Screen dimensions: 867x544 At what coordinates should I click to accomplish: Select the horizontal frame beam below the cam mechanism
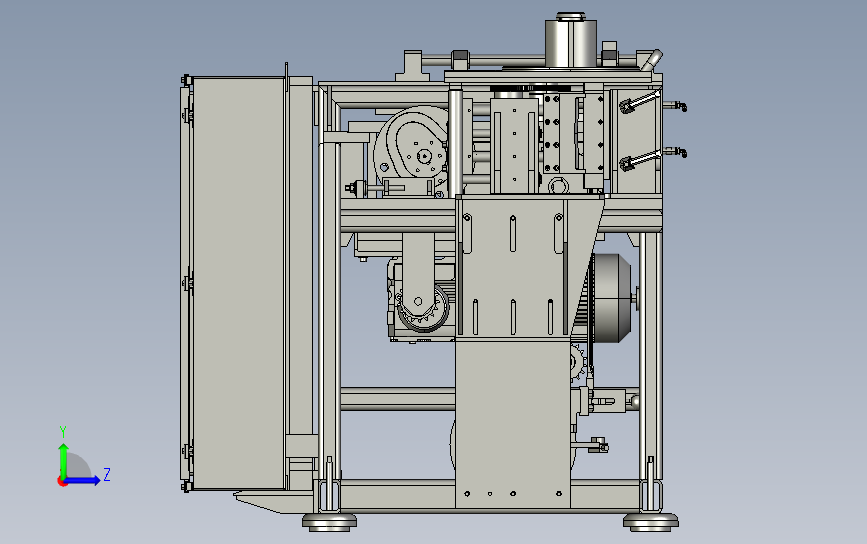tap(398, 215)
